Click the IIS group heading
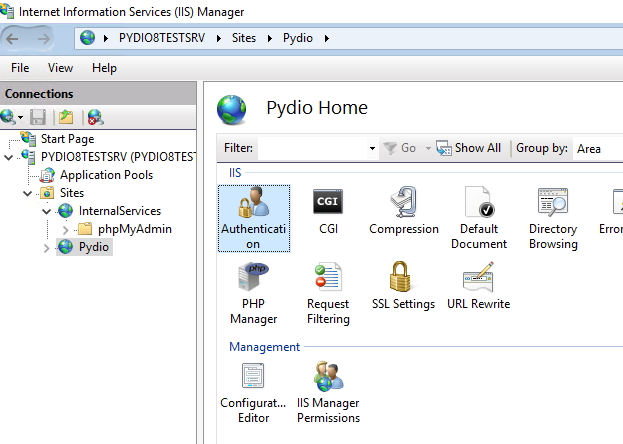This screenshot has width=623, height=444. [x=235, y=173]
